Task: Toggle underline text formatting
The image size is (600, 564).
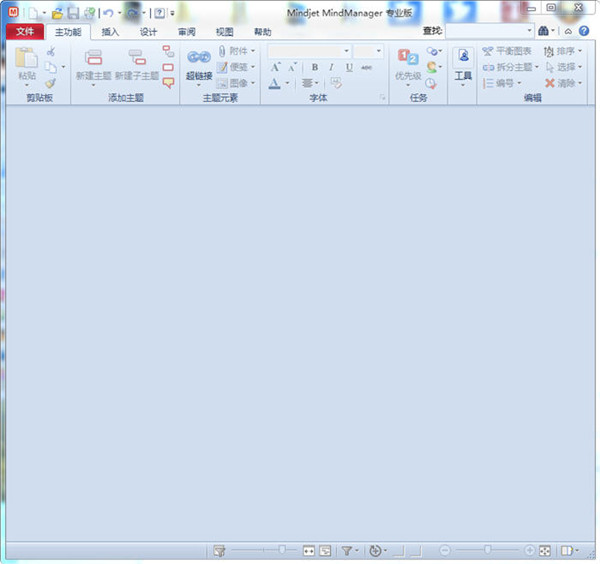Action: point(348,67)
